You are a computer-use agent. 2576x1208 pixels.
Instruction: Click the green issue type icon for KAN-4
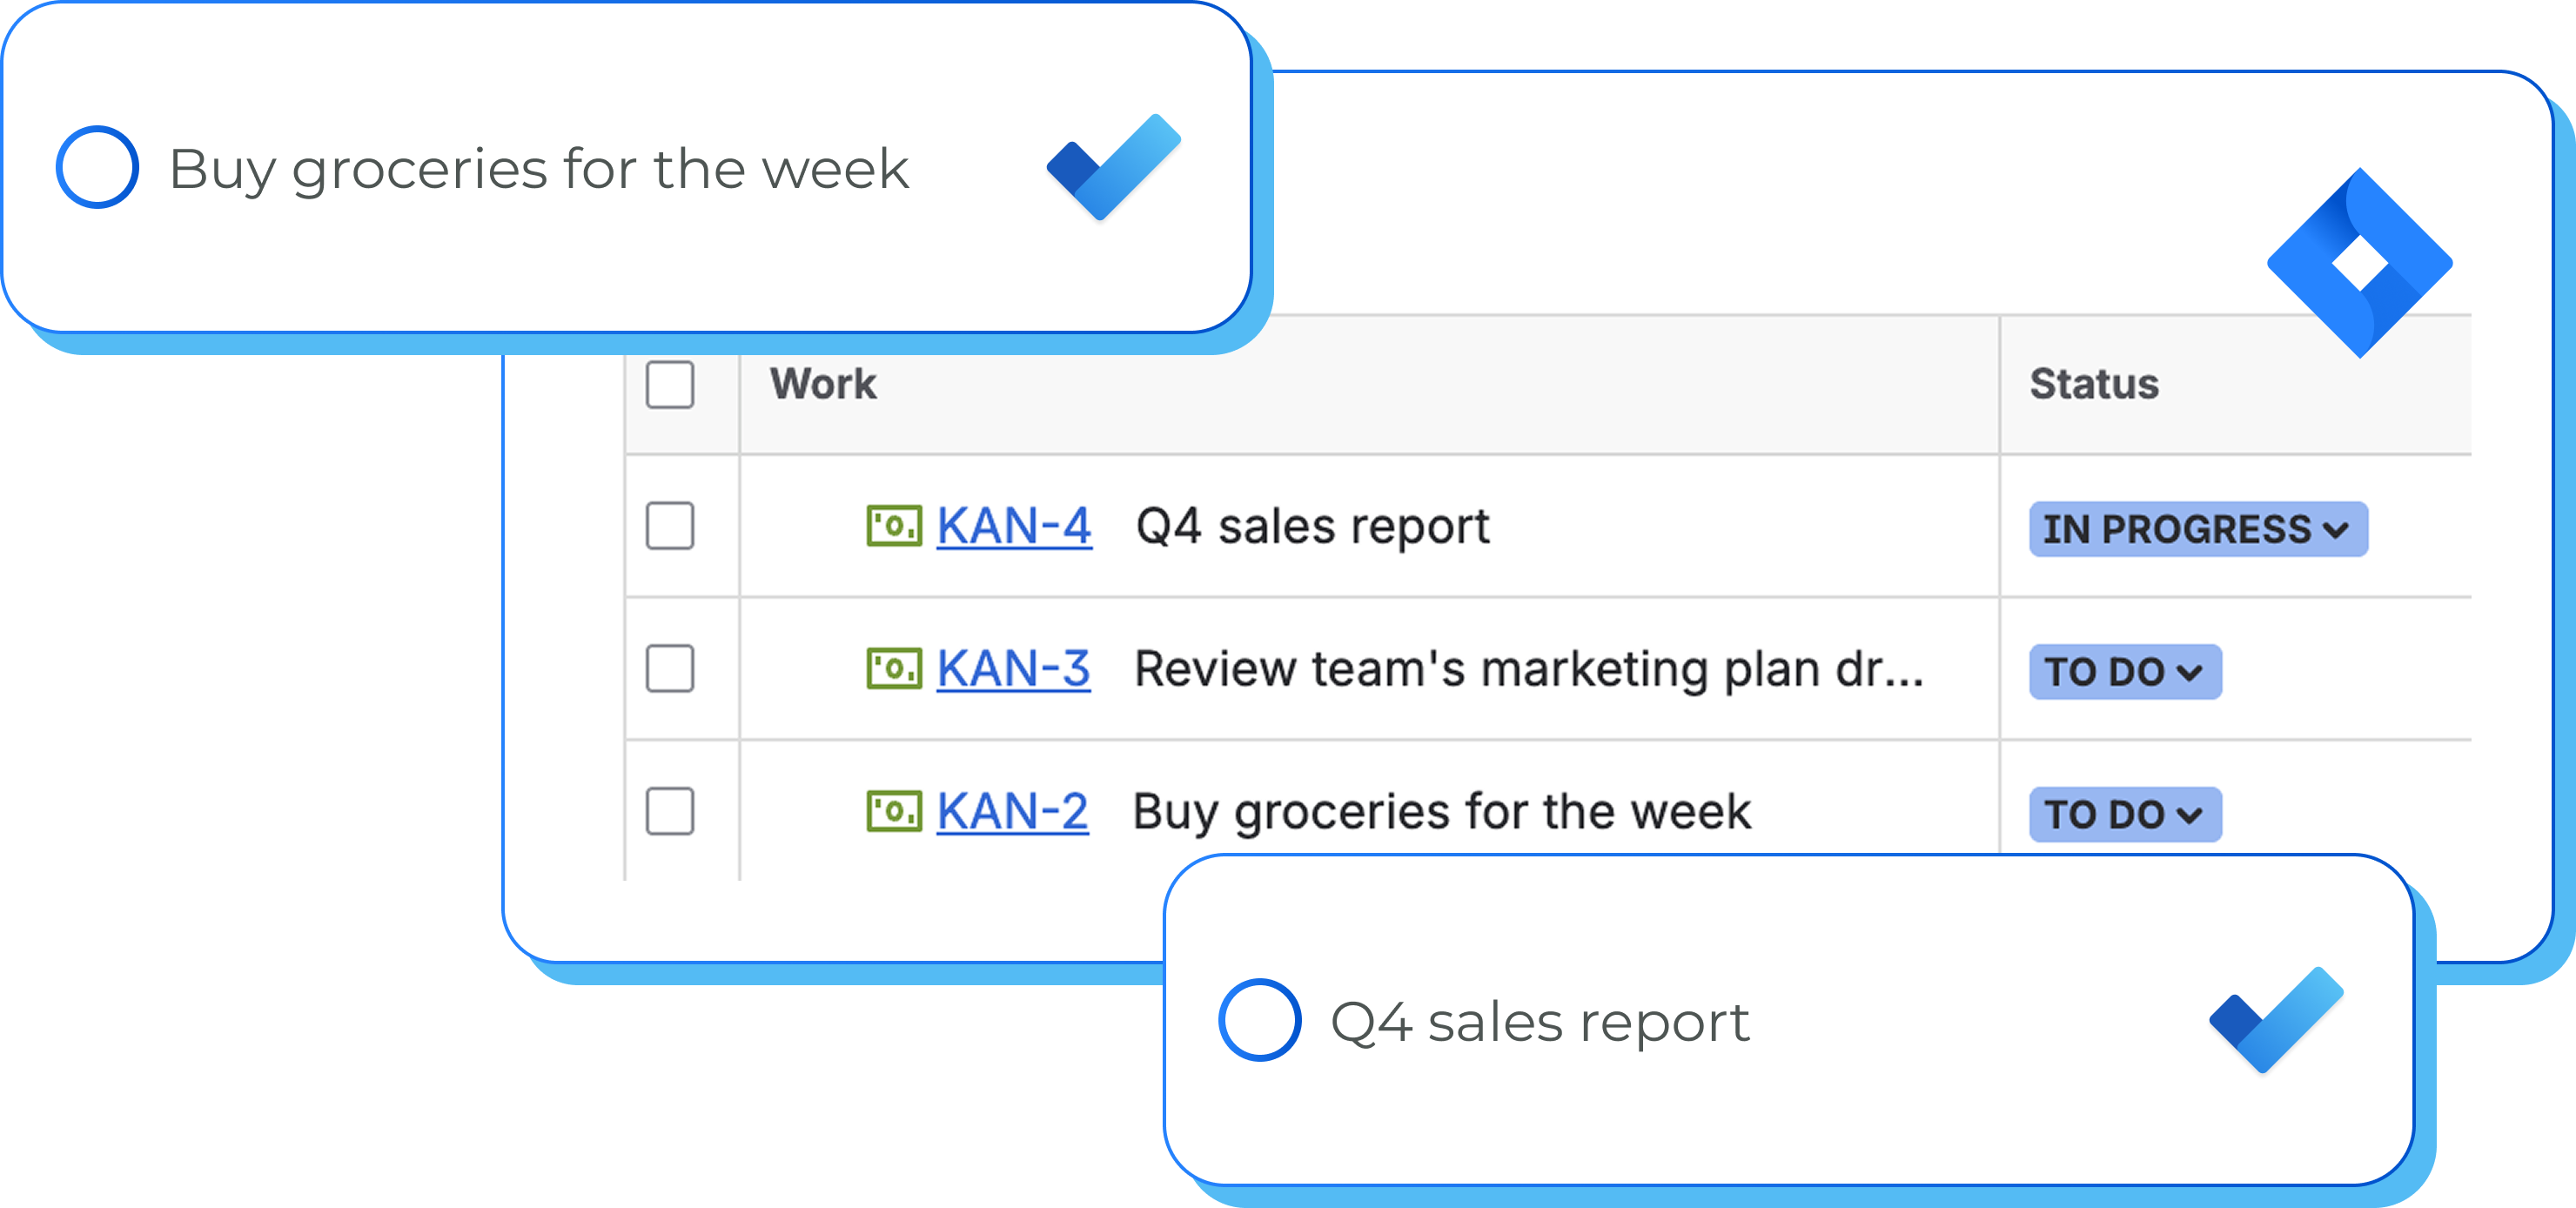893,526
